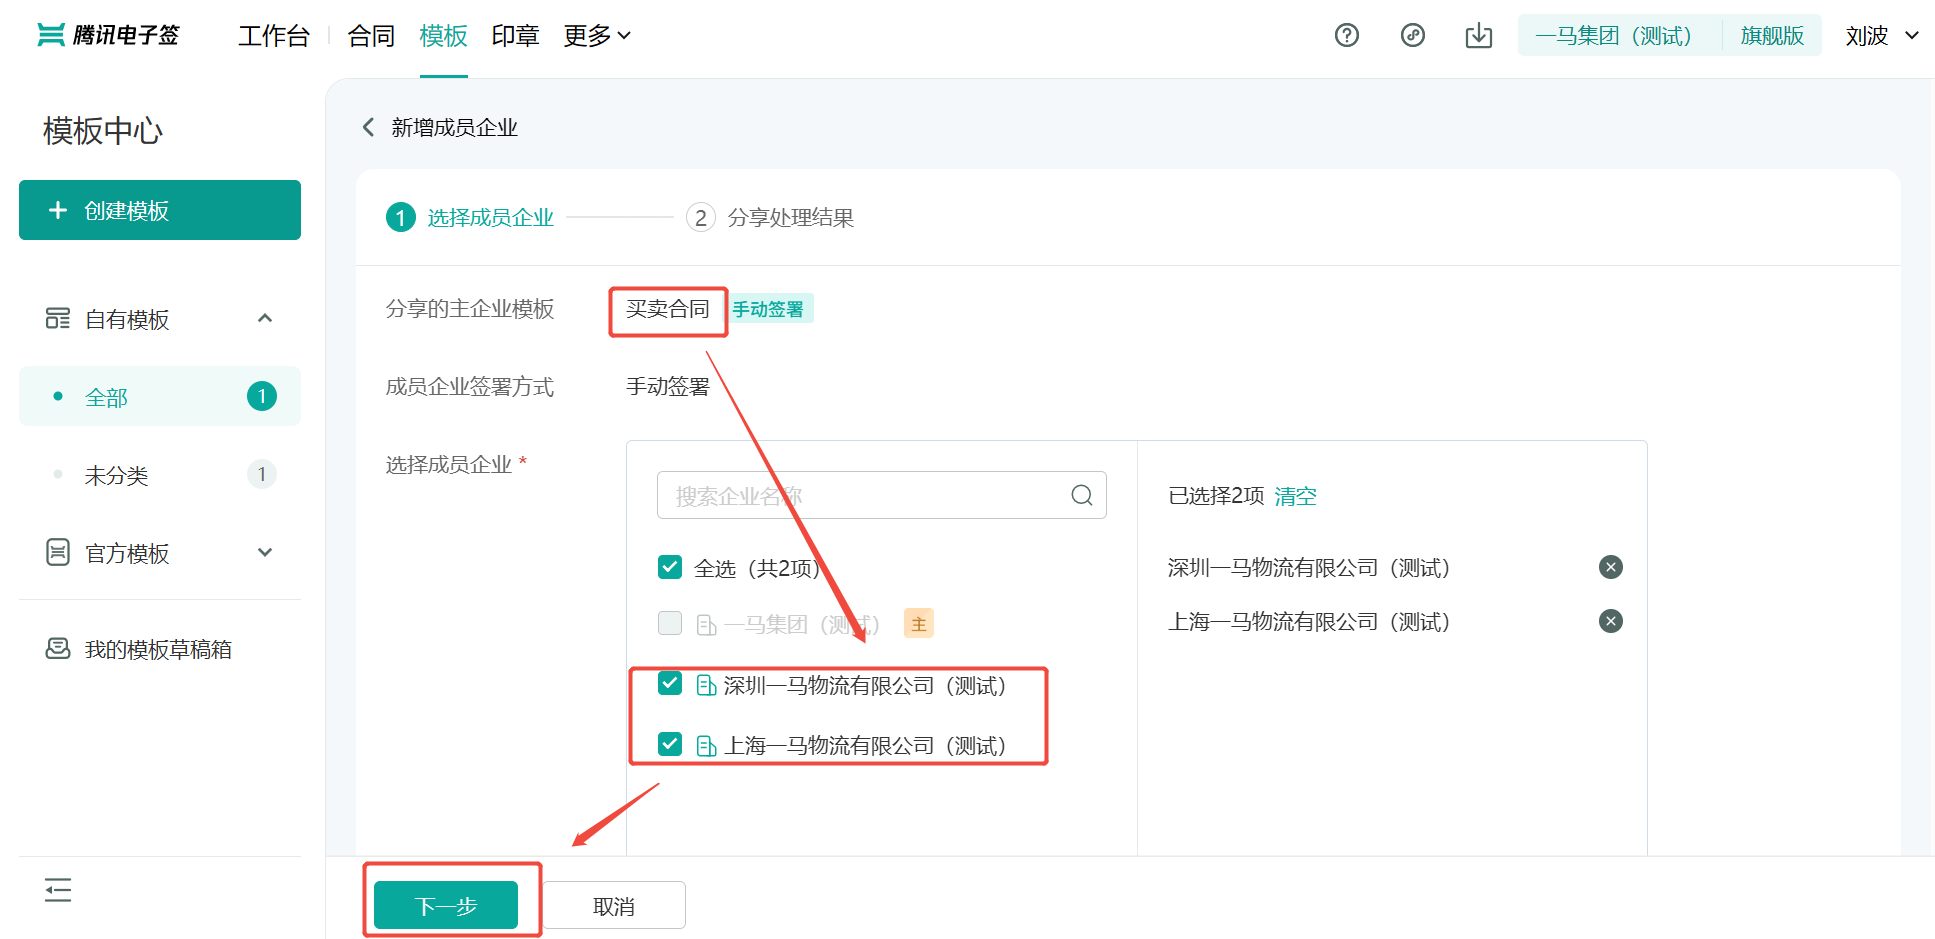
Task: Remove 上海一马物流有限公司 from selected list
Action: pyautogui.click(x=1611, y=621)
